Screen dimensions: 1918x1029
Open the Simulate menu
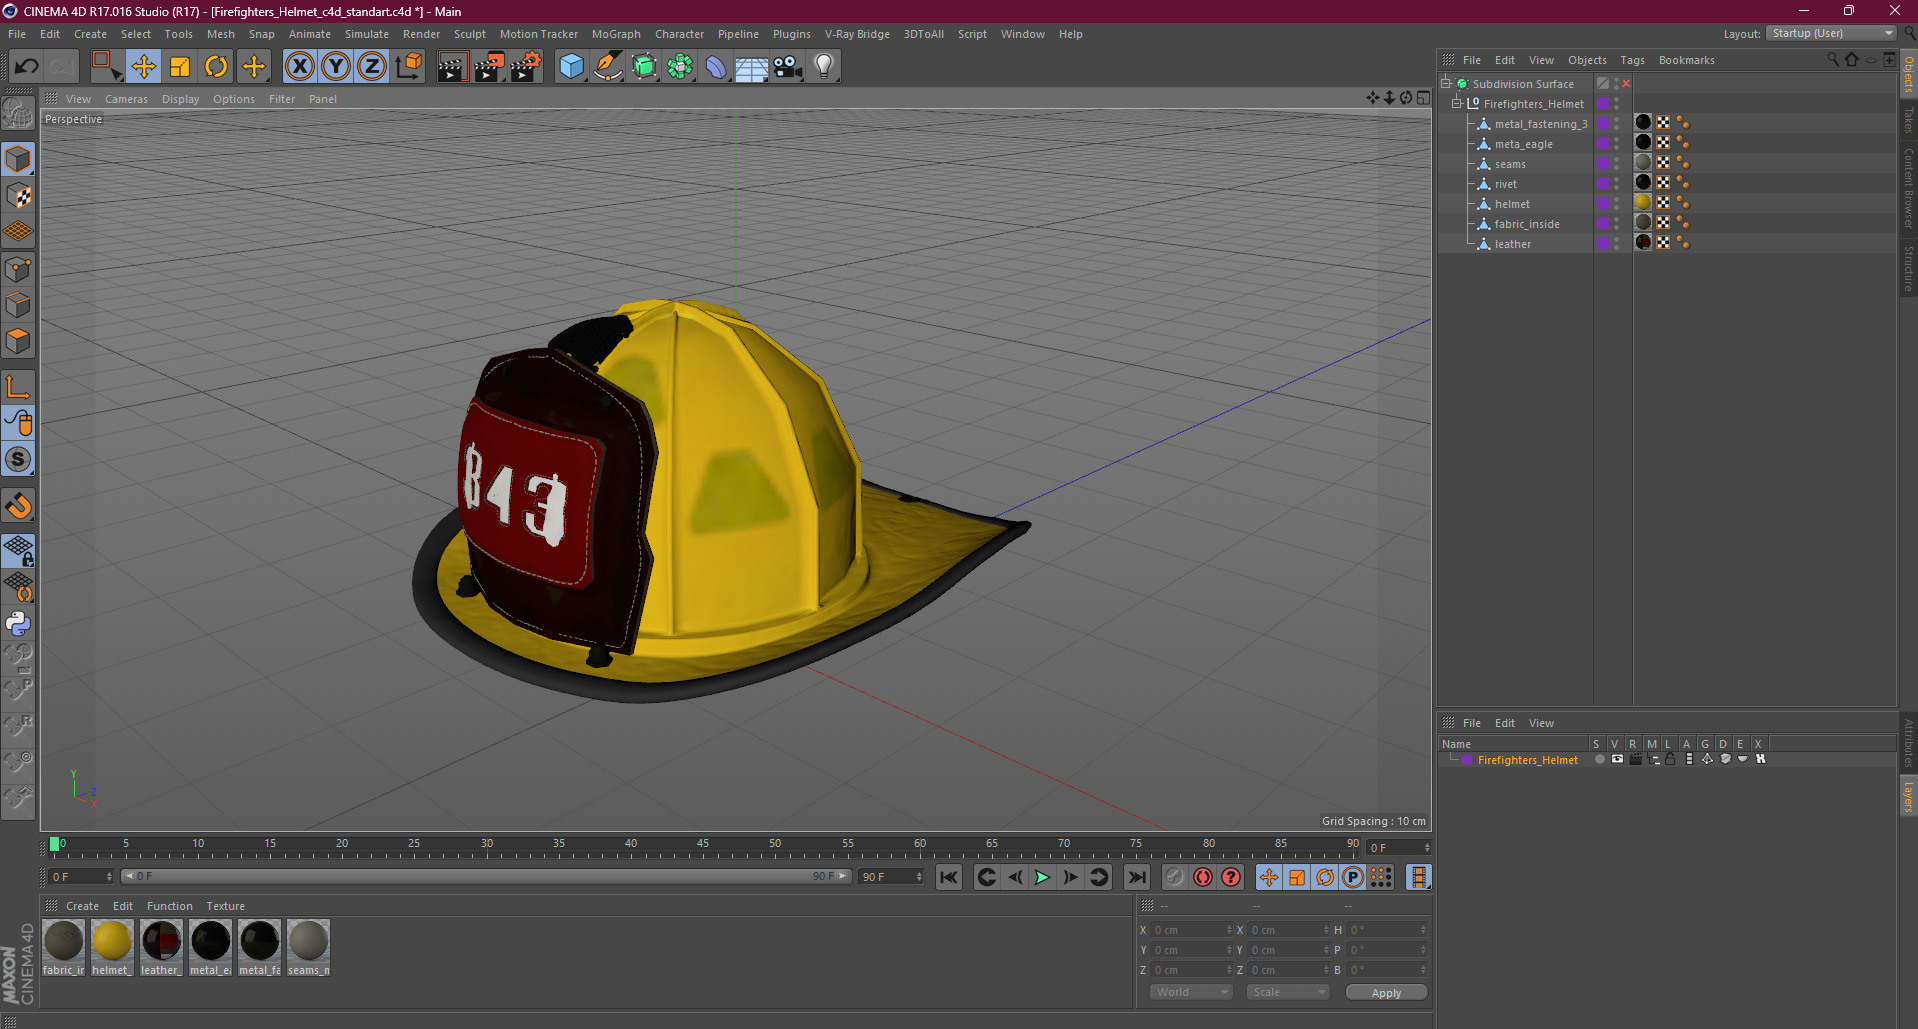[x=367, y=34]
